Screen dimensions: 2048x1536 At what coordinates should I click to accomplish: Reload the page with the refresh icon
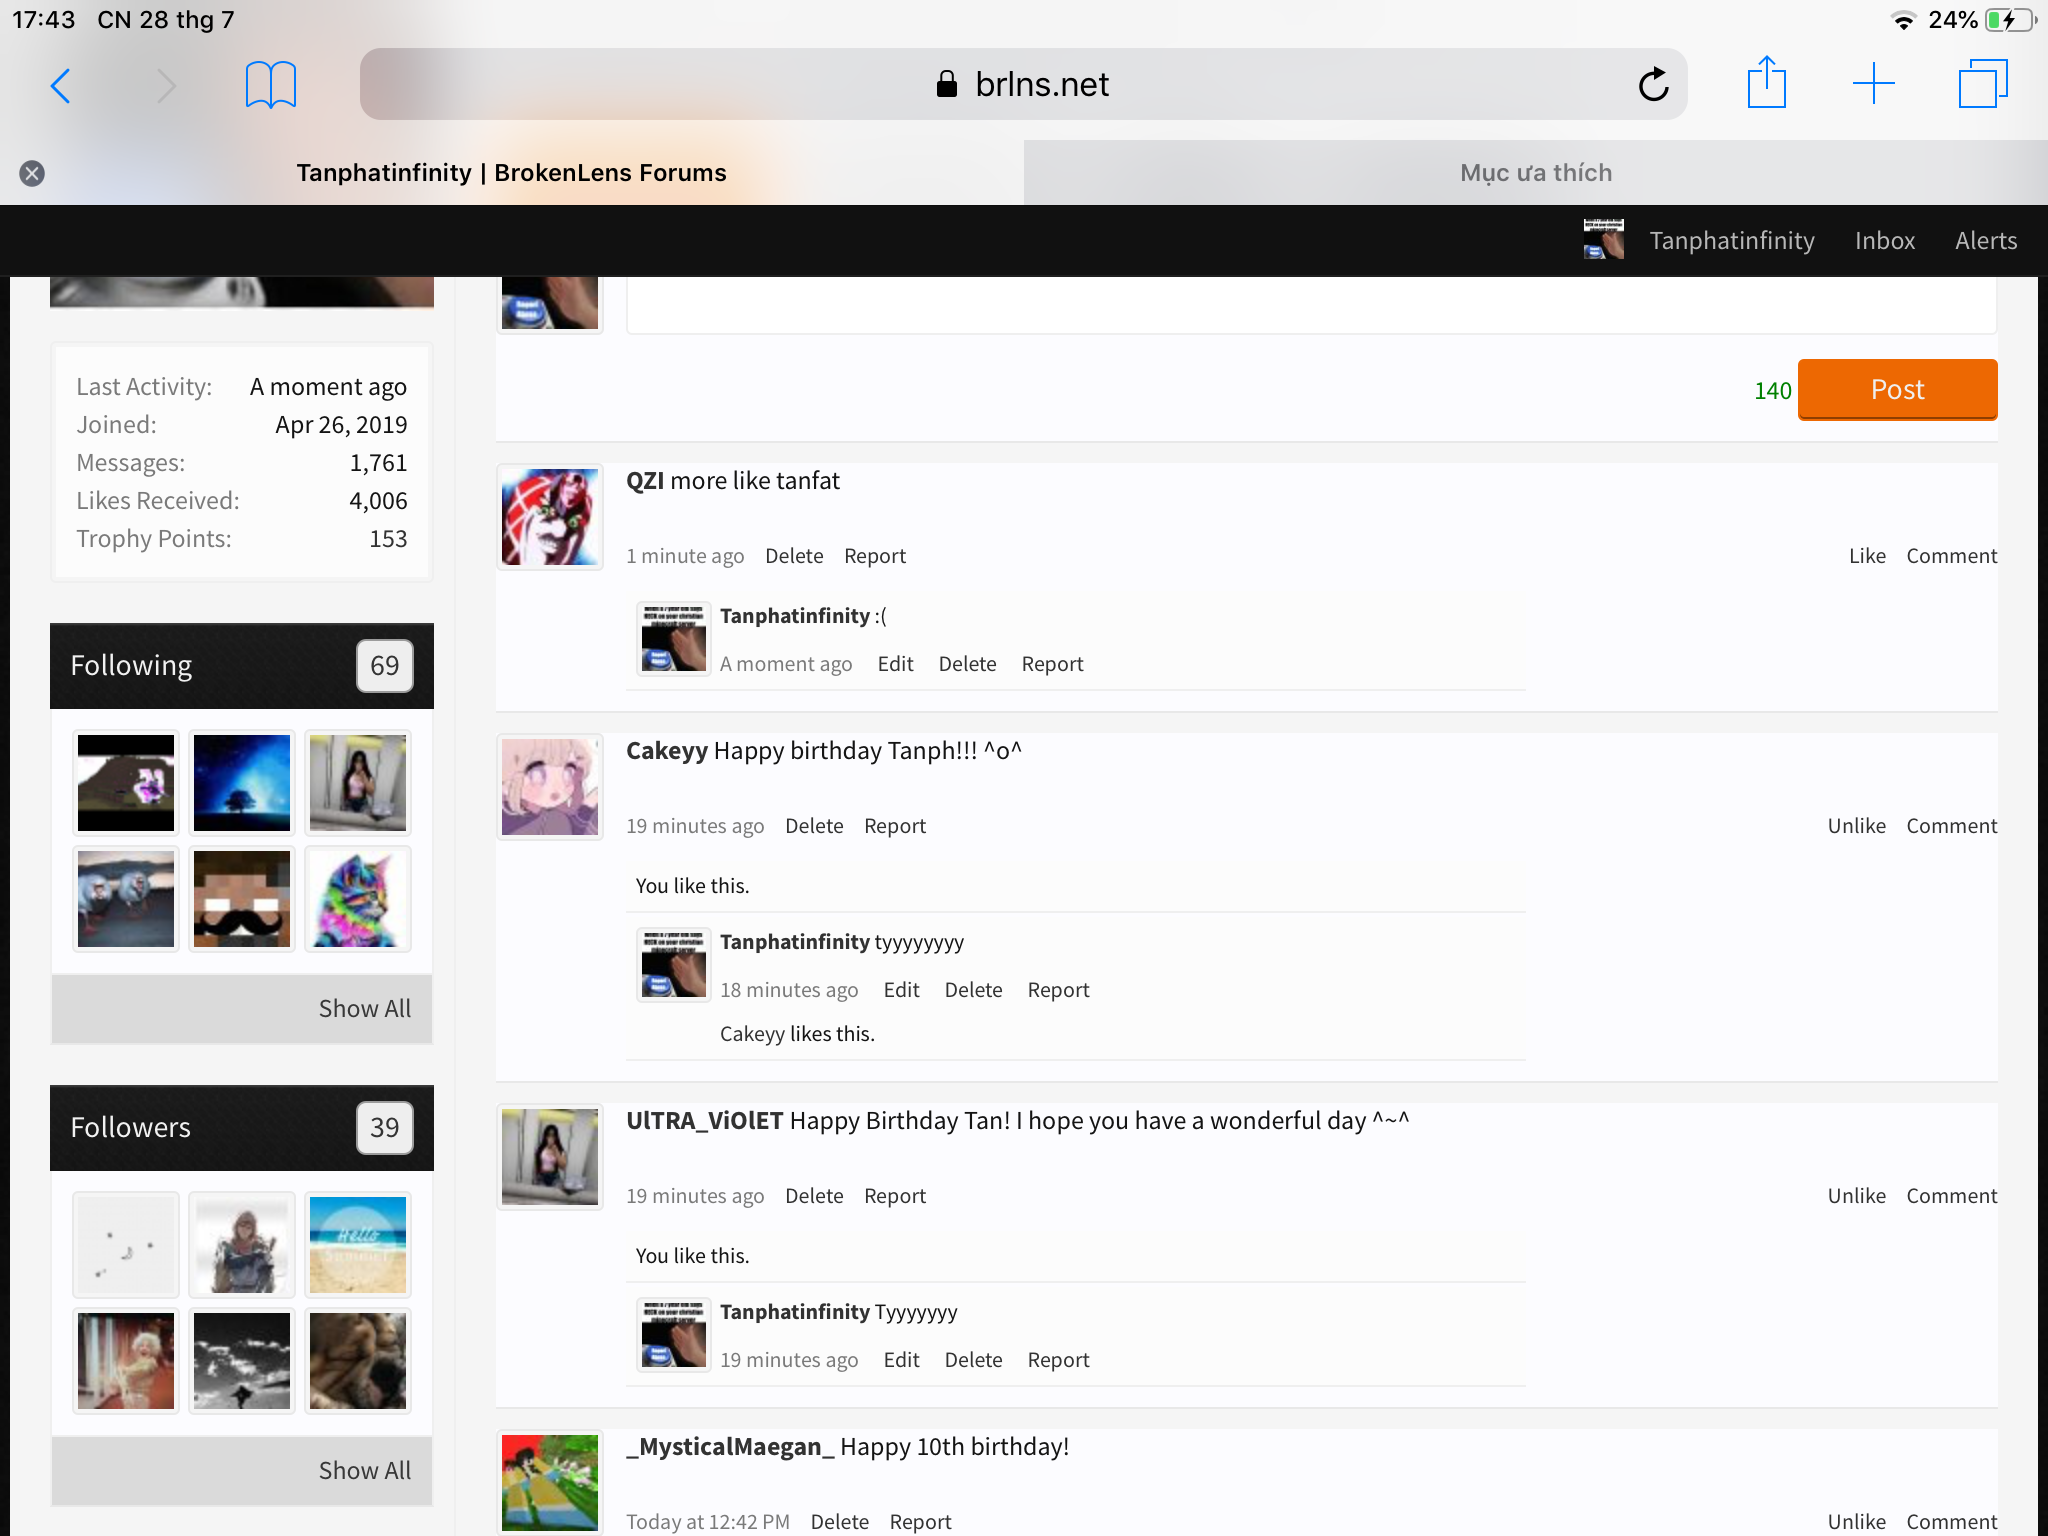[x=1653, y=85]
